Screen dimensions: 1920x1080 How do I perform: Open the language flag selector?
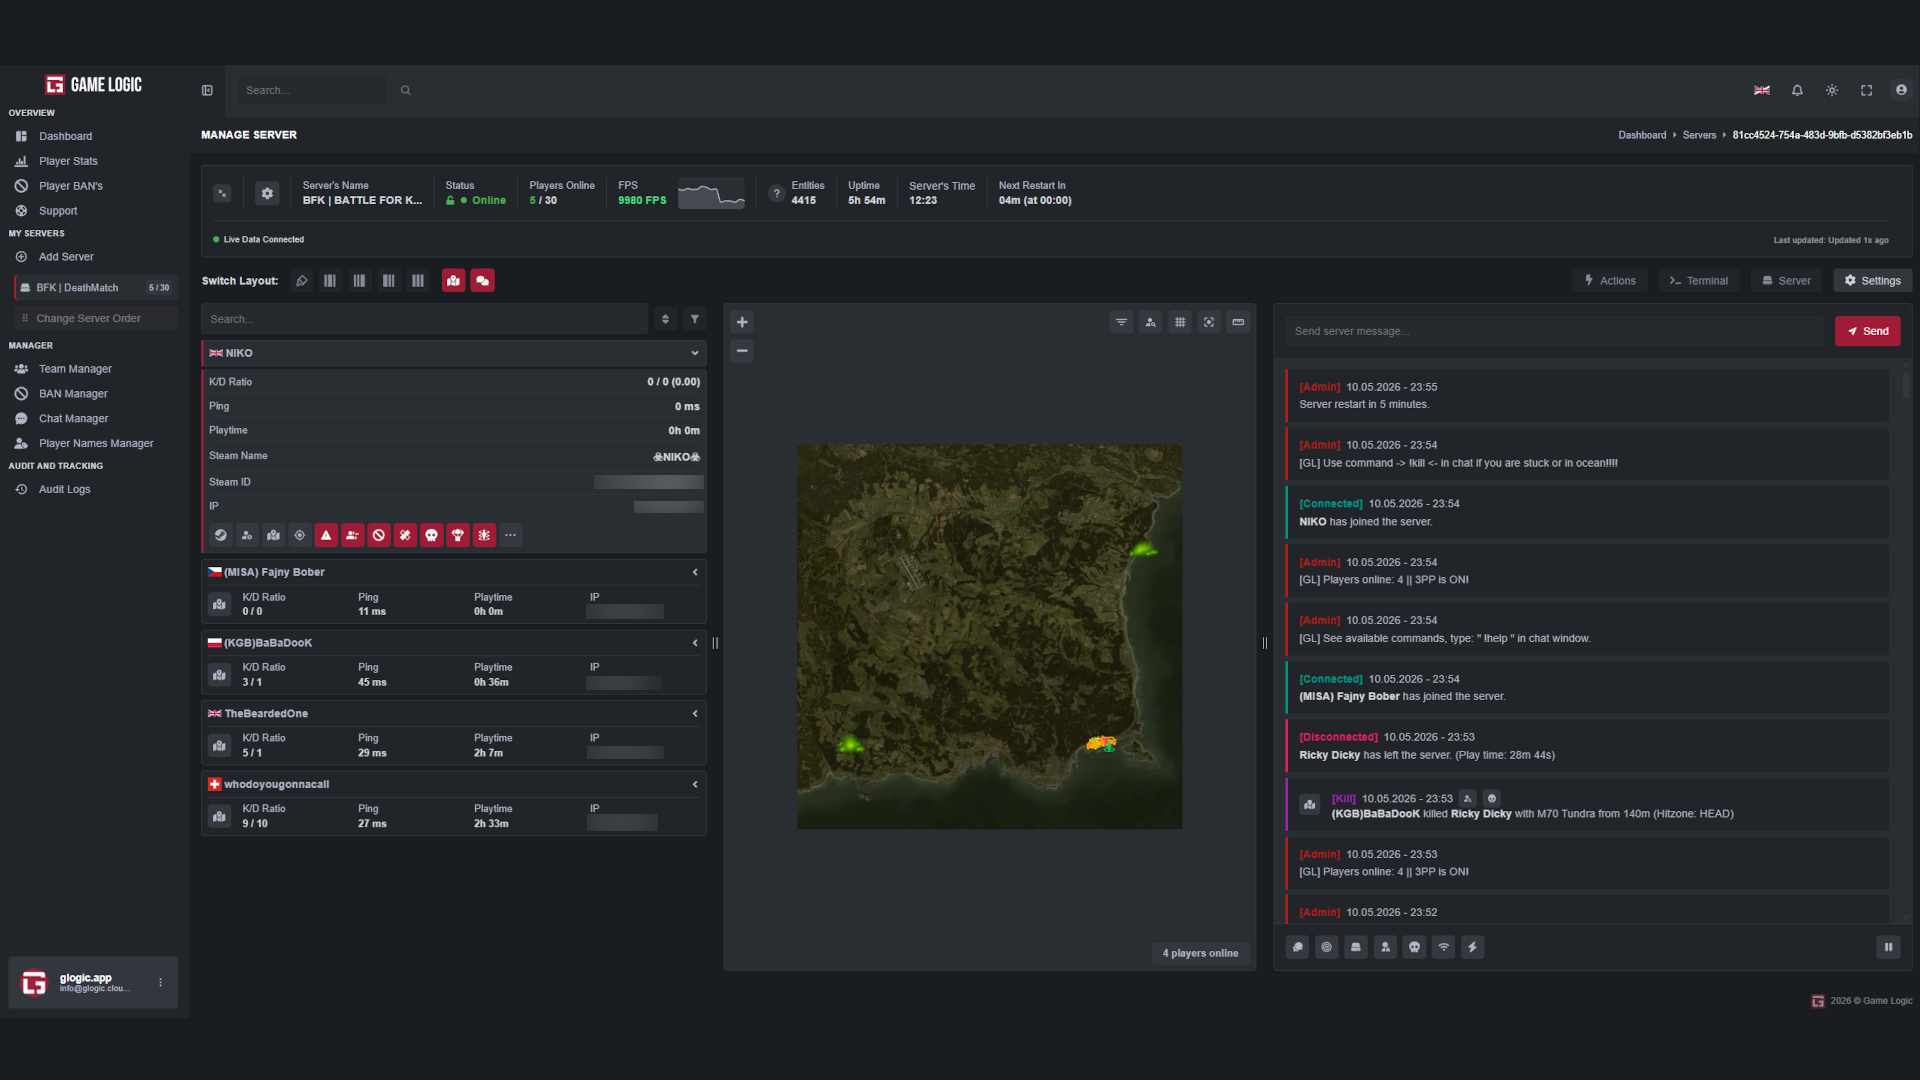(x=1762, y=90)
